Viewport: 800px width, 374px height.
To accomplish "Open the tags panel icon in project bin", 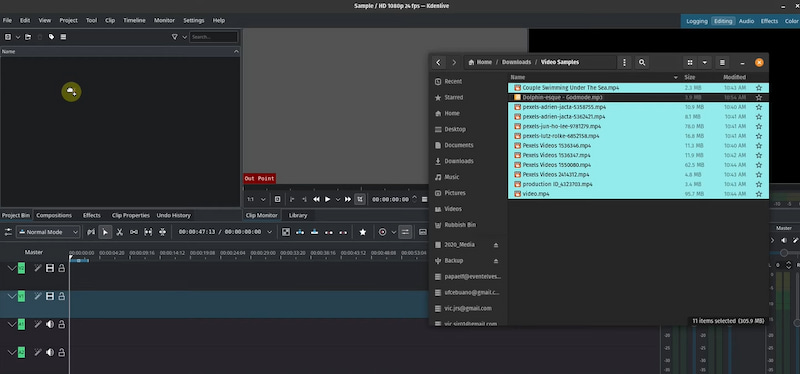I will click(52, 37).
